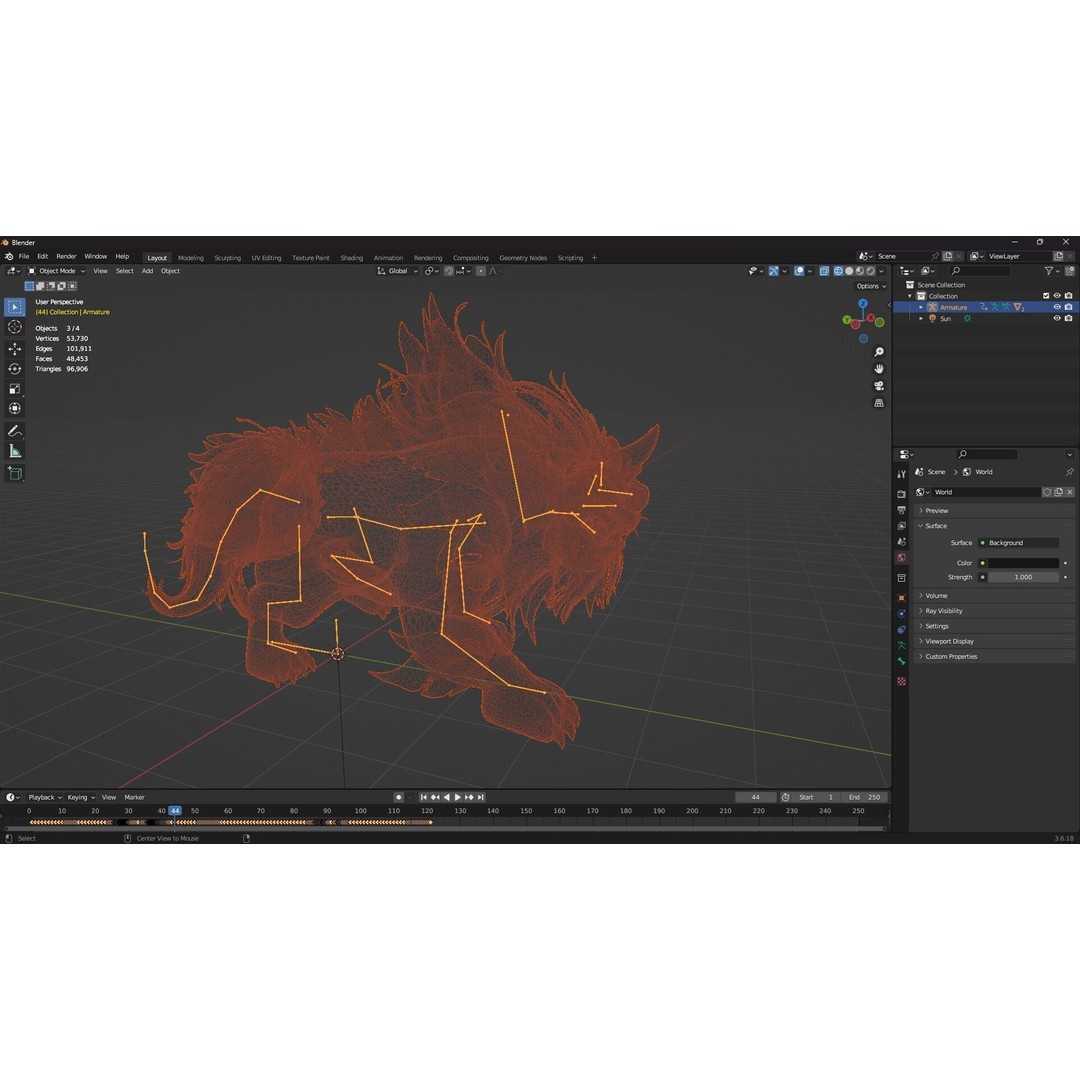
Task: Disable Armature in renders camera icon
Action: [x=1068, y=307]
